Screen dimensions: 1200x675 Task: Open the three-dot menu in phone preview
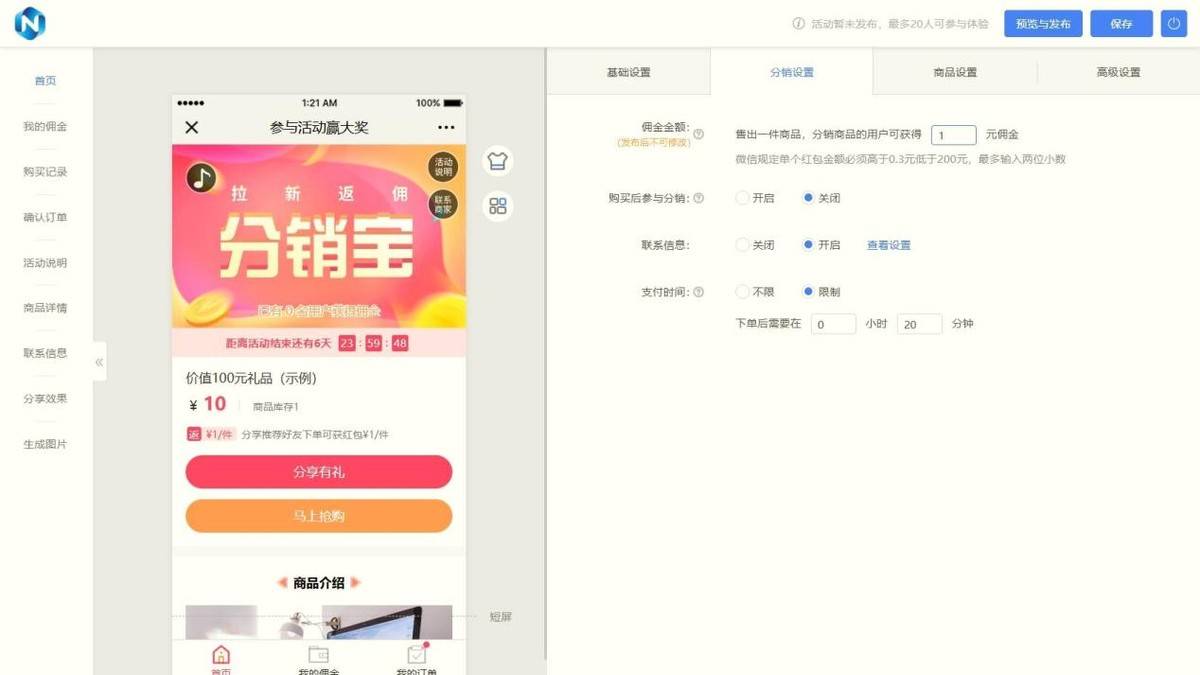coord(446,127)
